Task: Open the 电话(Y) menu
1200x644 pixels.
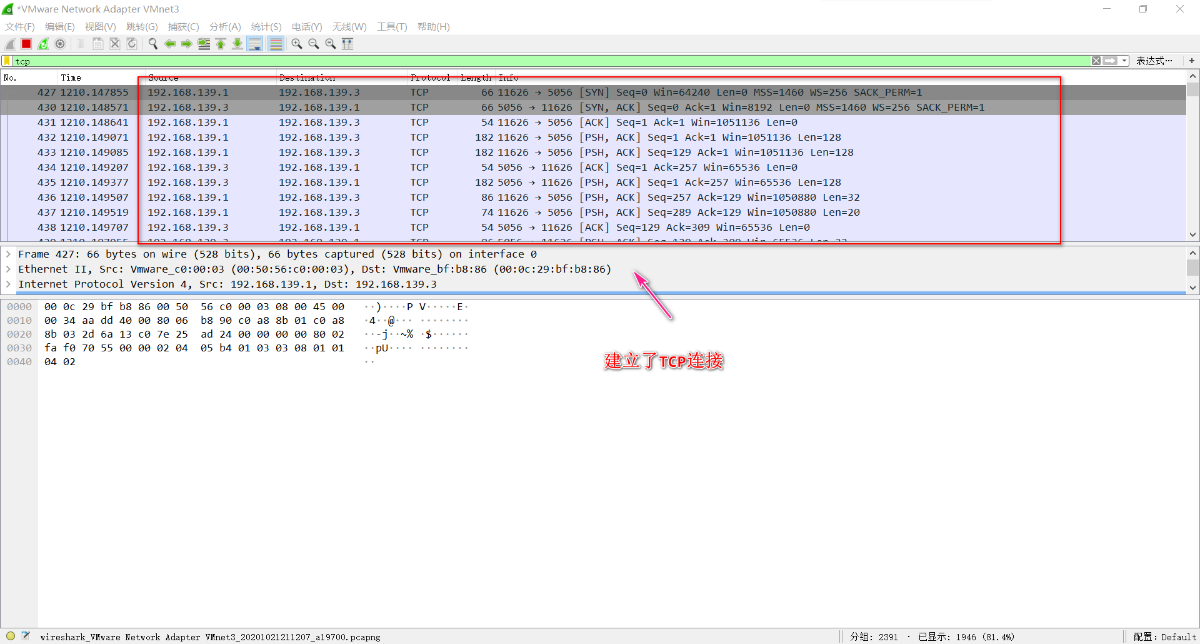Action: pyautogui.click(x=307, y=26)
